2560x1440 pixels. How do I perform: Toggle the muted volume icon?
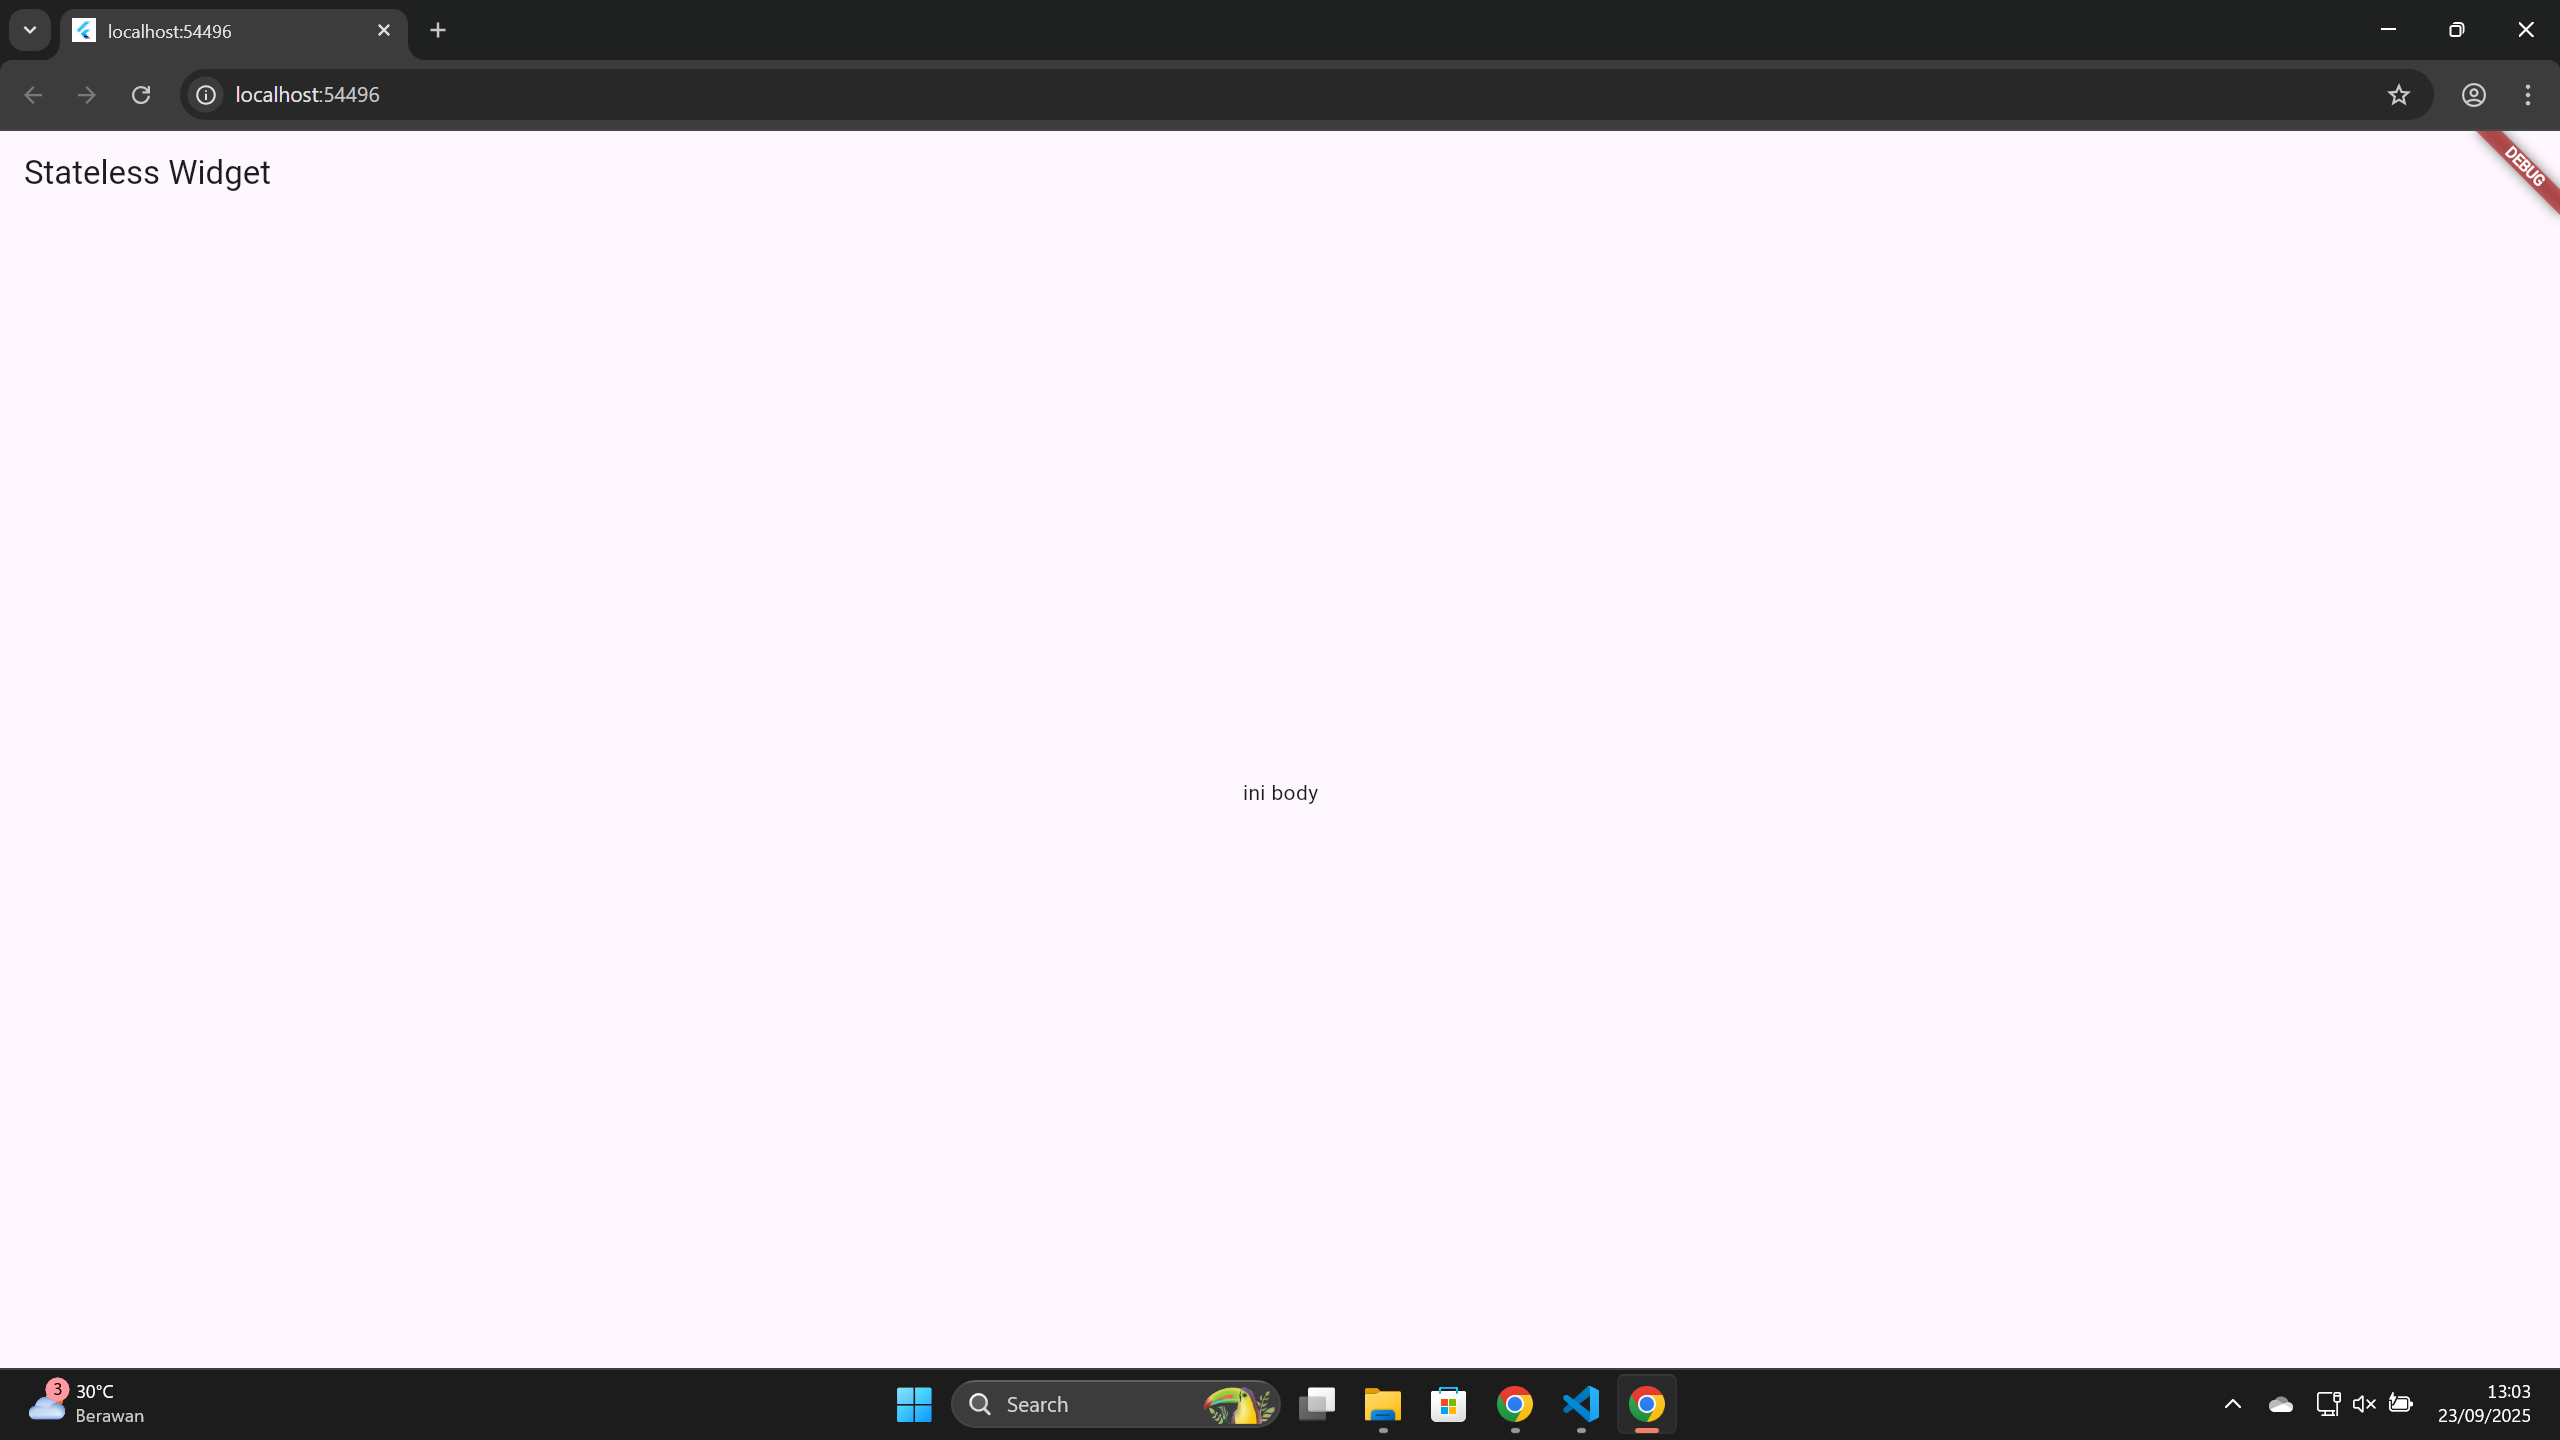[2364, 1404]
